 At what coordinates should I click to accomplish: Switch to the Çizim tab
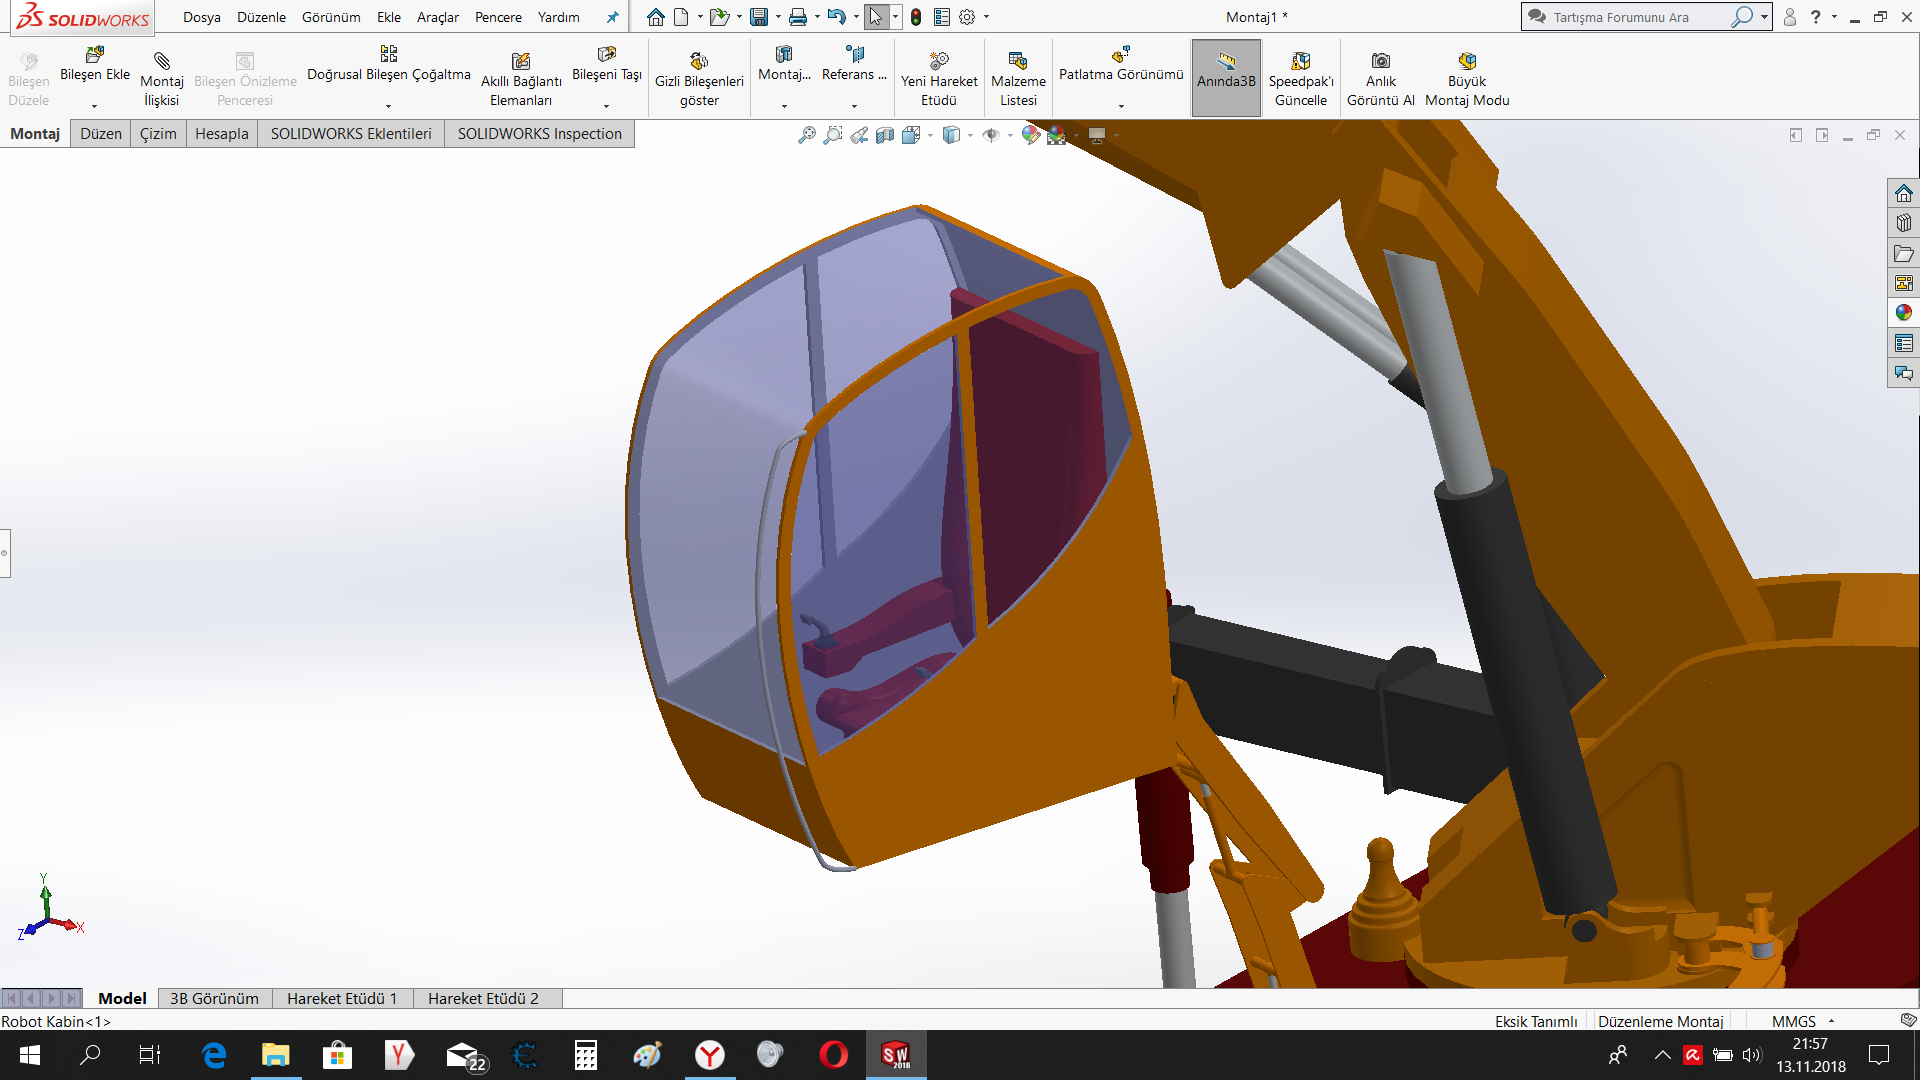158,134
